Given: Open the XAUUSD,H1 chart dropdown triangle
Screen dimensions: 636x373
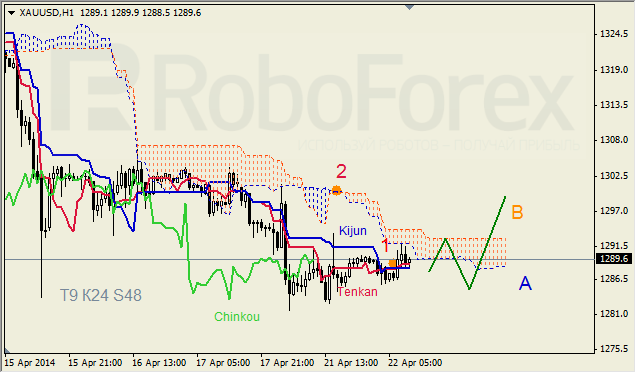Looking at the screenshot, I should coord(12,13).
